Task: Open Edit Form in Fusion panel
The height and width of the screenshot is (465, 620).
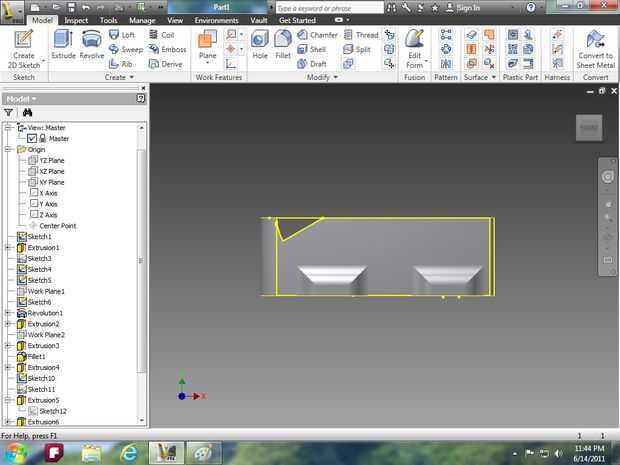Action: click(415, 49)
